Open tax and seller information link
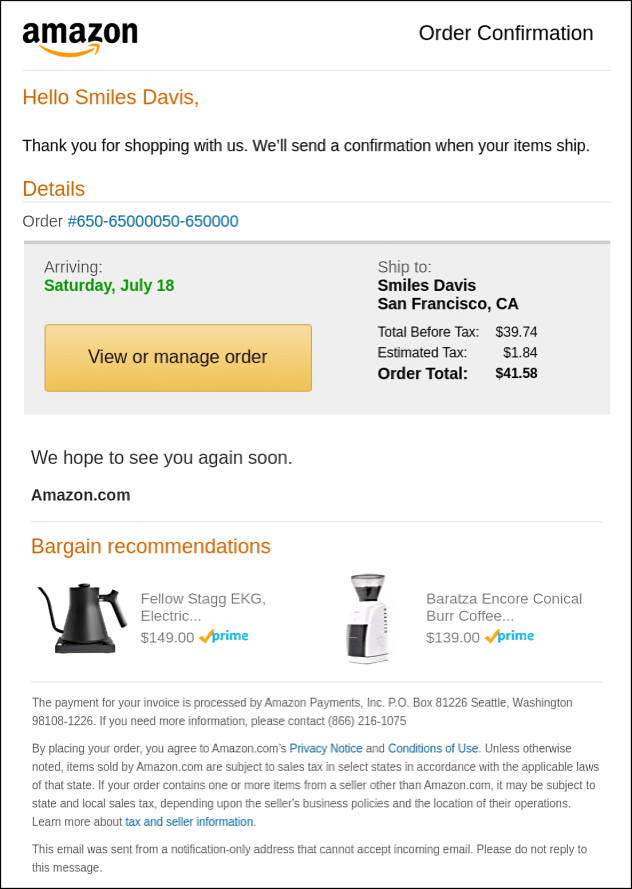Screen dimensions: 632x889 (189, 822)
